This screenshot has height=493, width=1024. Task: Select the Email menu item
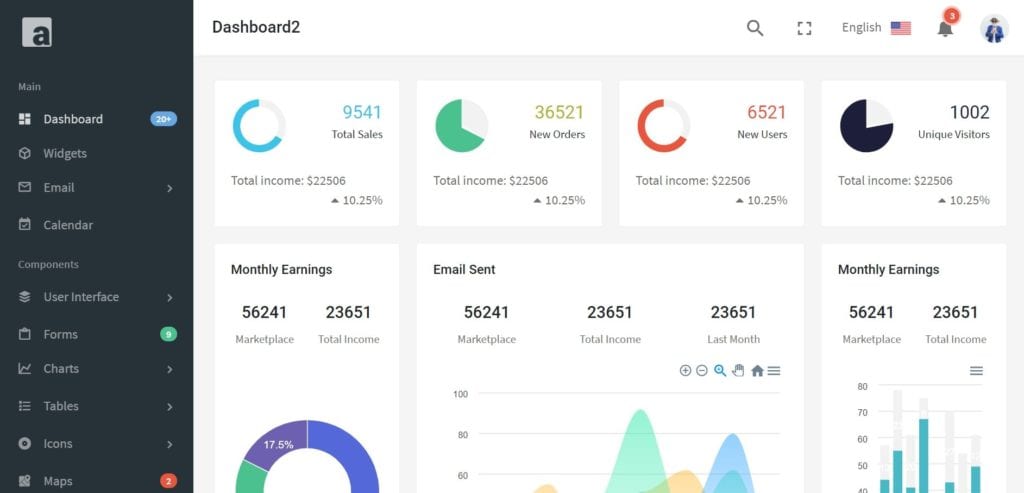click(97, 187)
